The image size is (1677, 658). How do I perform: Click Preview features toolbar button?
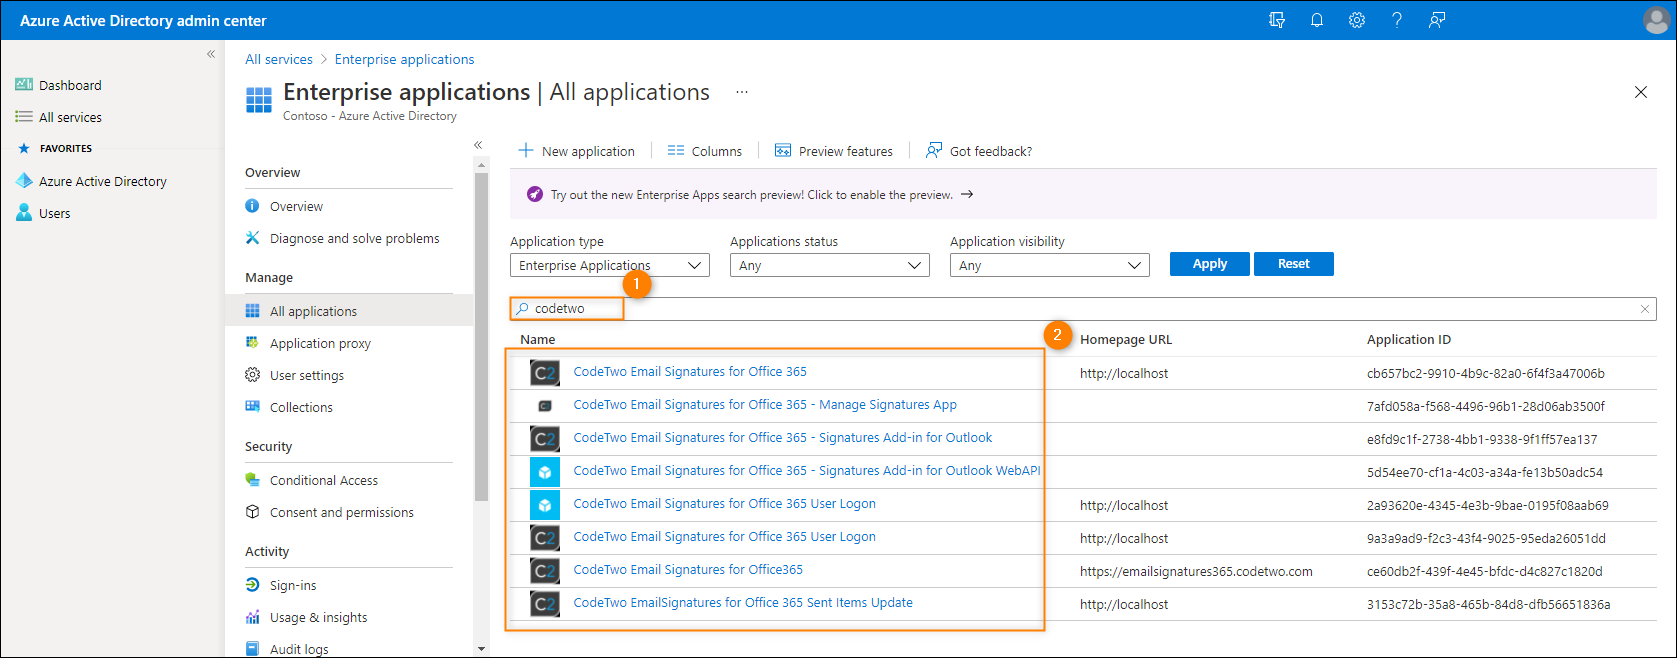coord(834,151)
